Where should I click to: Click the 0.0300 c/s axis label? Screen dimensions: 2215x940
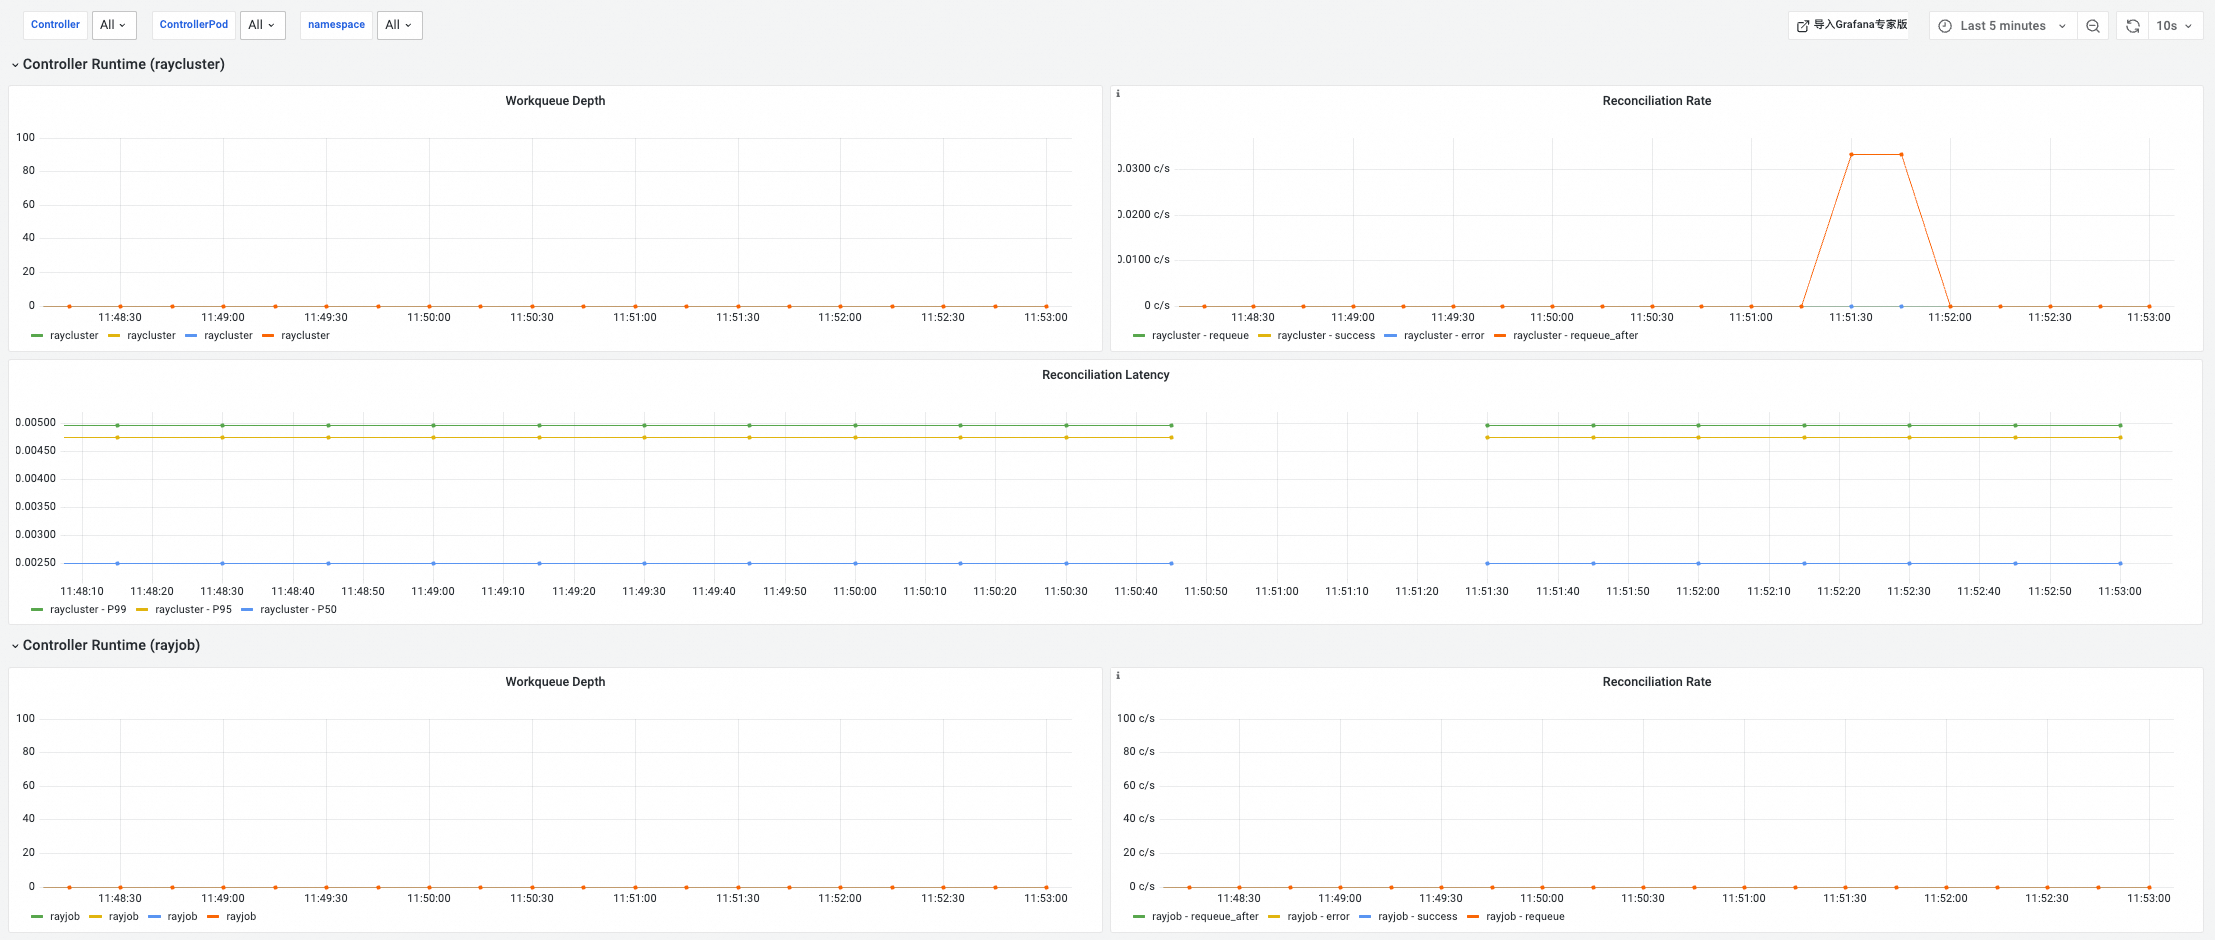click(x=1144, y=169)
